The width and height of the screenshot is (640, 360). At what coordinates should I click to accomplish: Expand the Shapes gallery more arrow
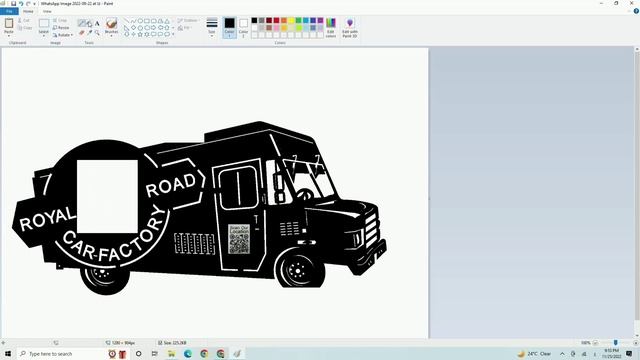tap(173, 34)
